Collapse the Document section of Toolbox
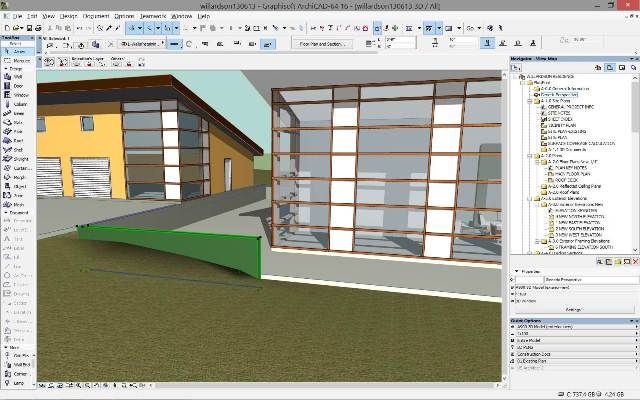Screen dimensions: 640x400 coord(6,213)
